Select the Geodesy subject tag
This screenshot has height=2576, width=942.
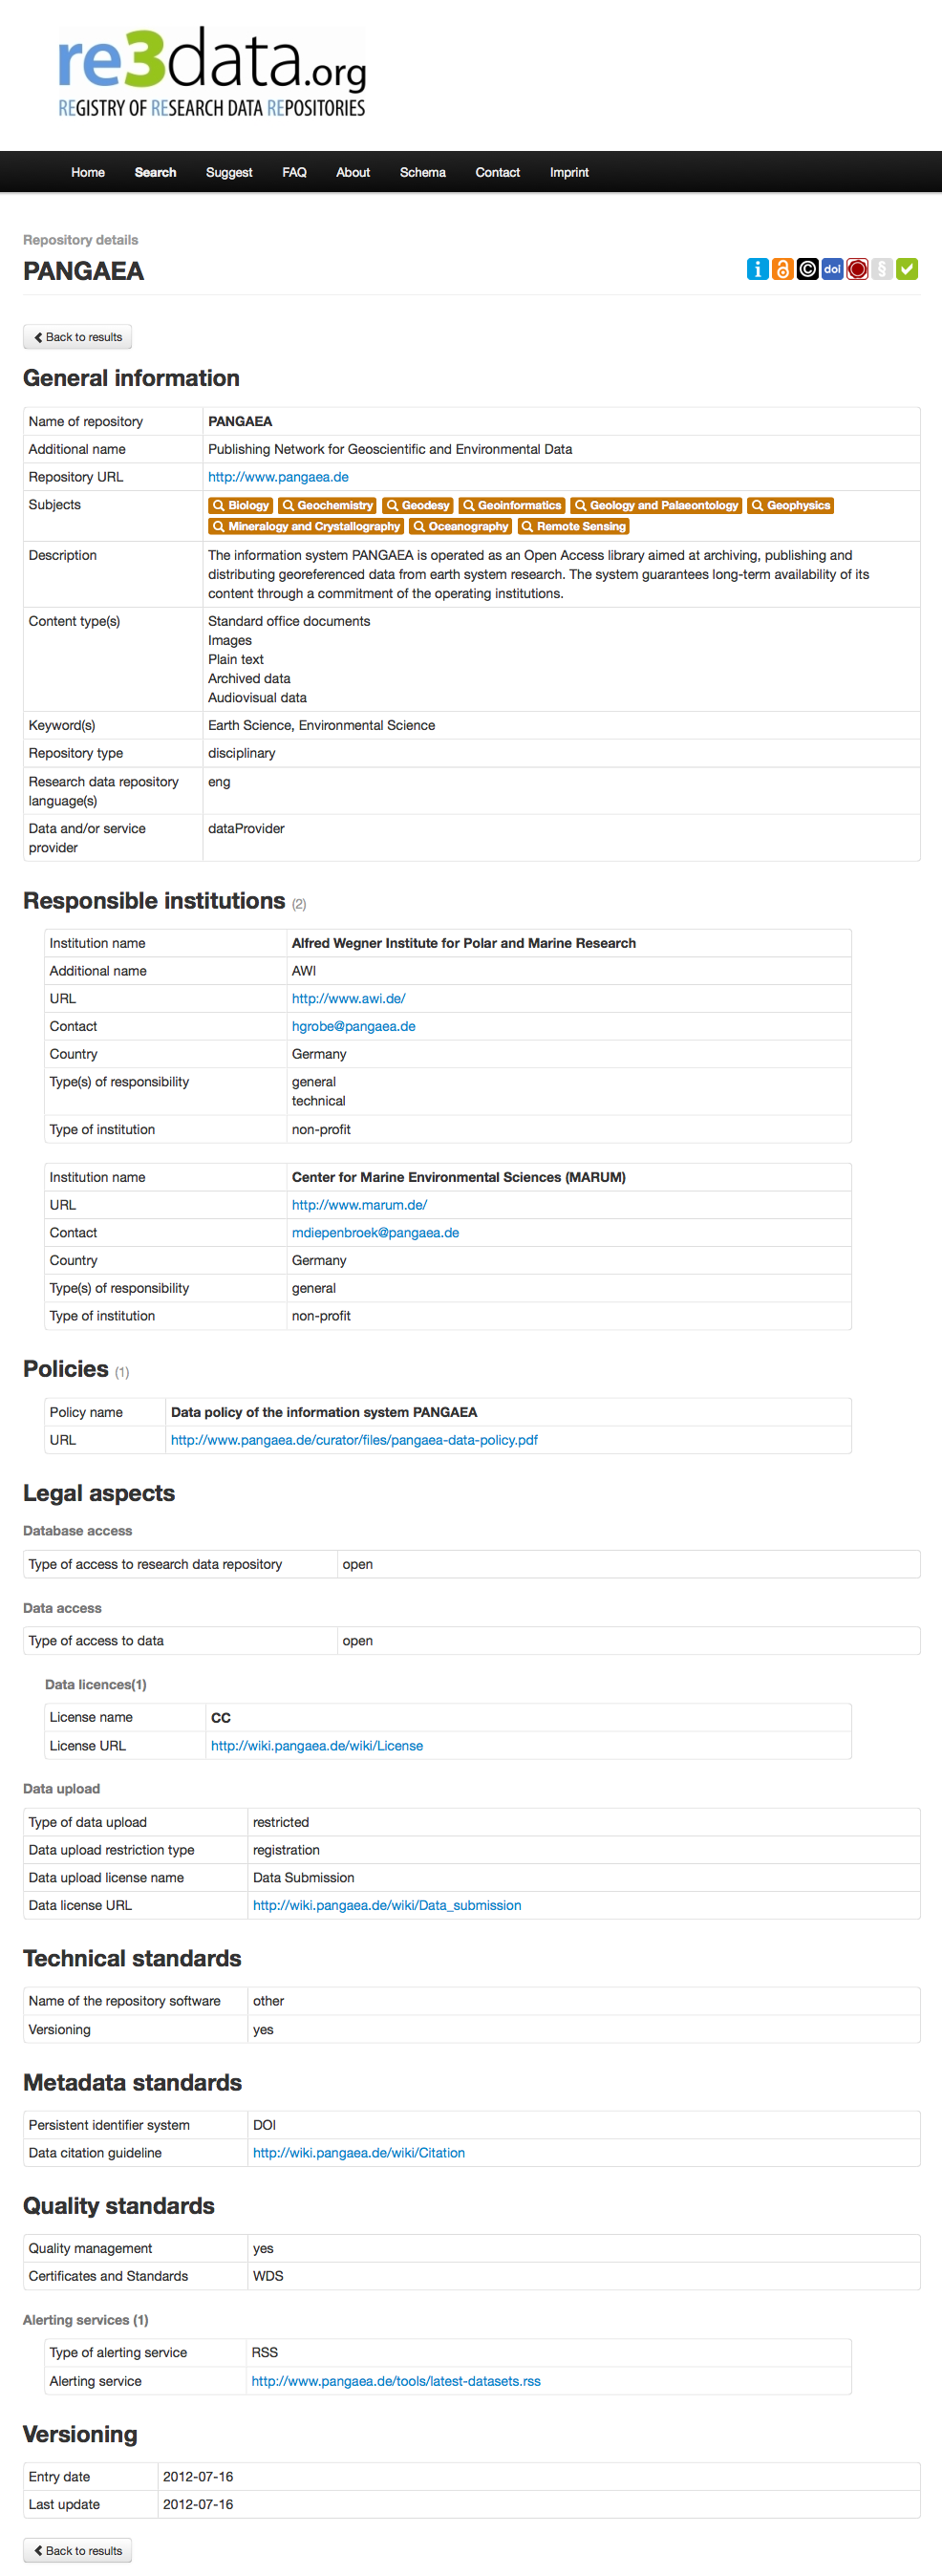click(417, 505)
